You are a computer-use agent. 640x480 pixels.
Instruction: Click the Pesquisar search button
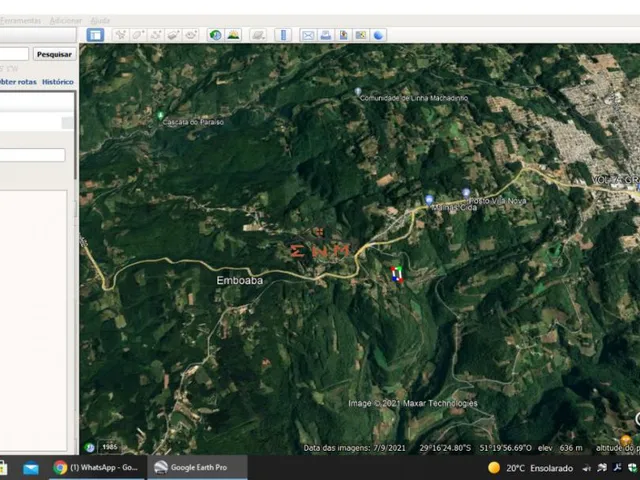pos(54,54)
